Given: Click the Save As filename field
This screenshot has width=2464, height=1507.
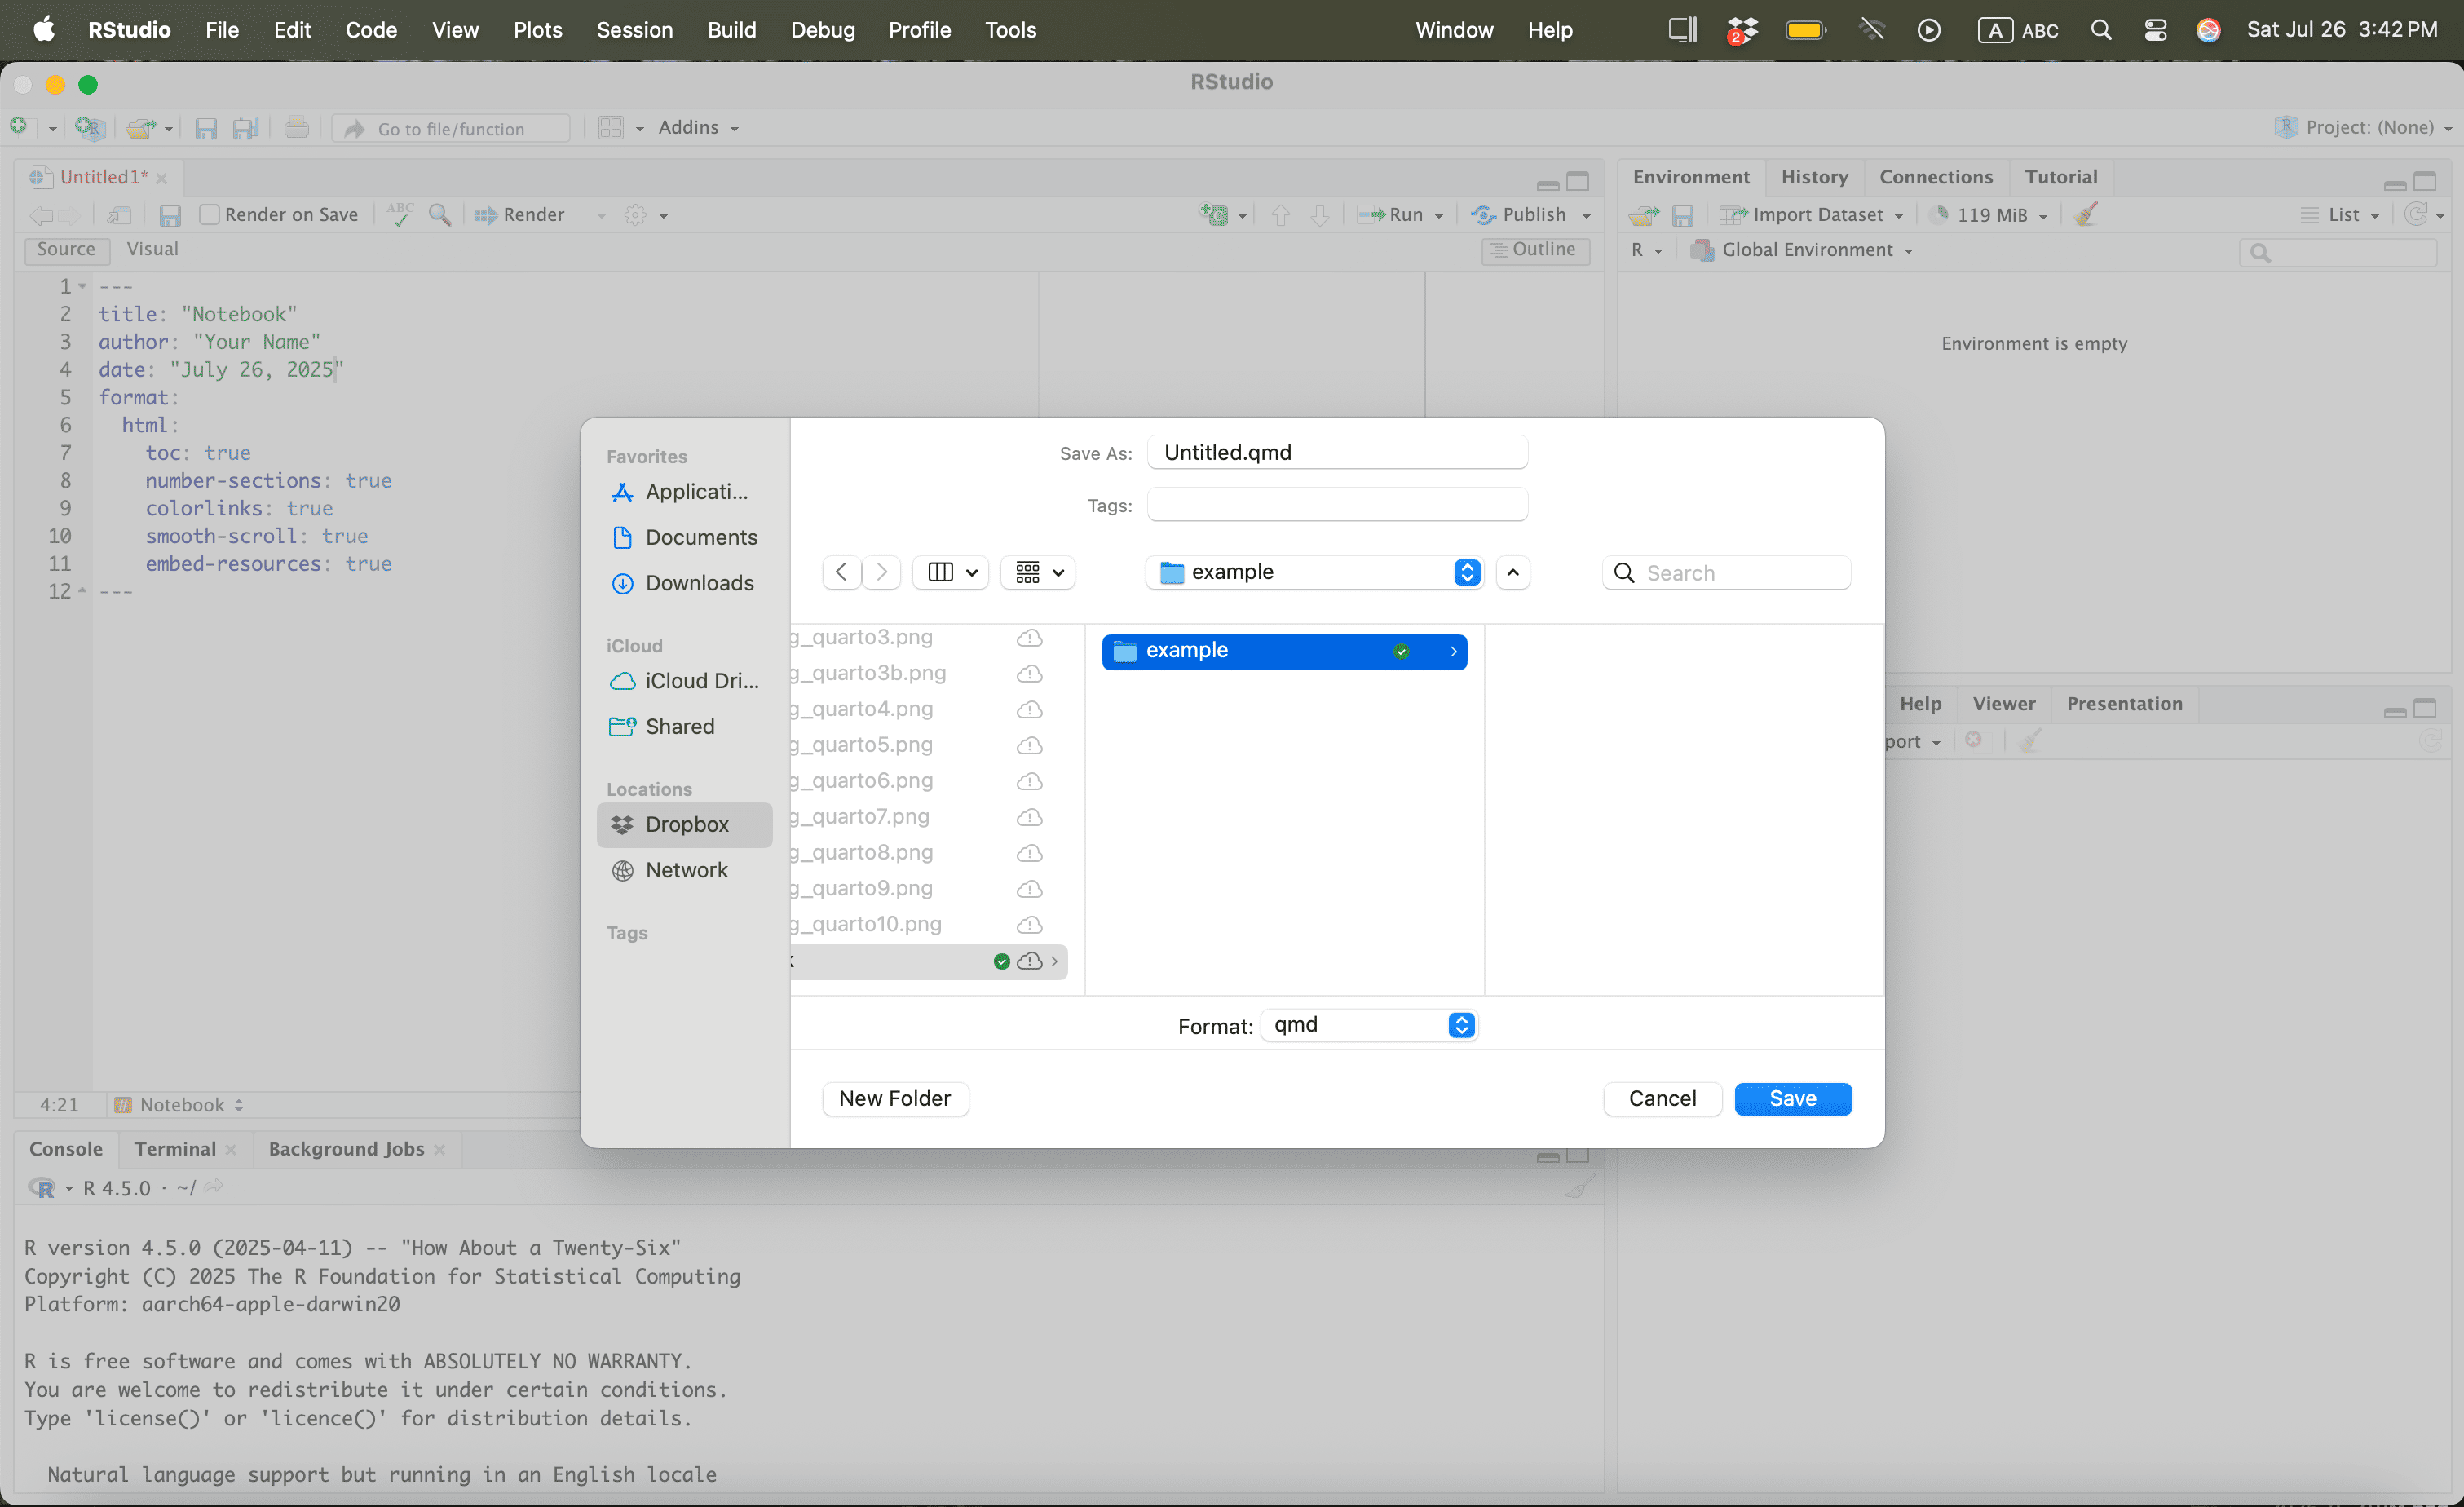Looking at the screenshot, I should (x=1336, y=452).
